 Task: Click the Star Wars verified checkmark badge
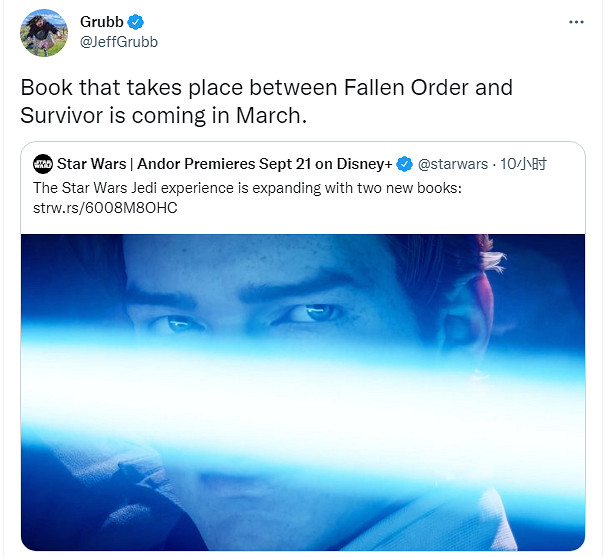pos(404,164)
